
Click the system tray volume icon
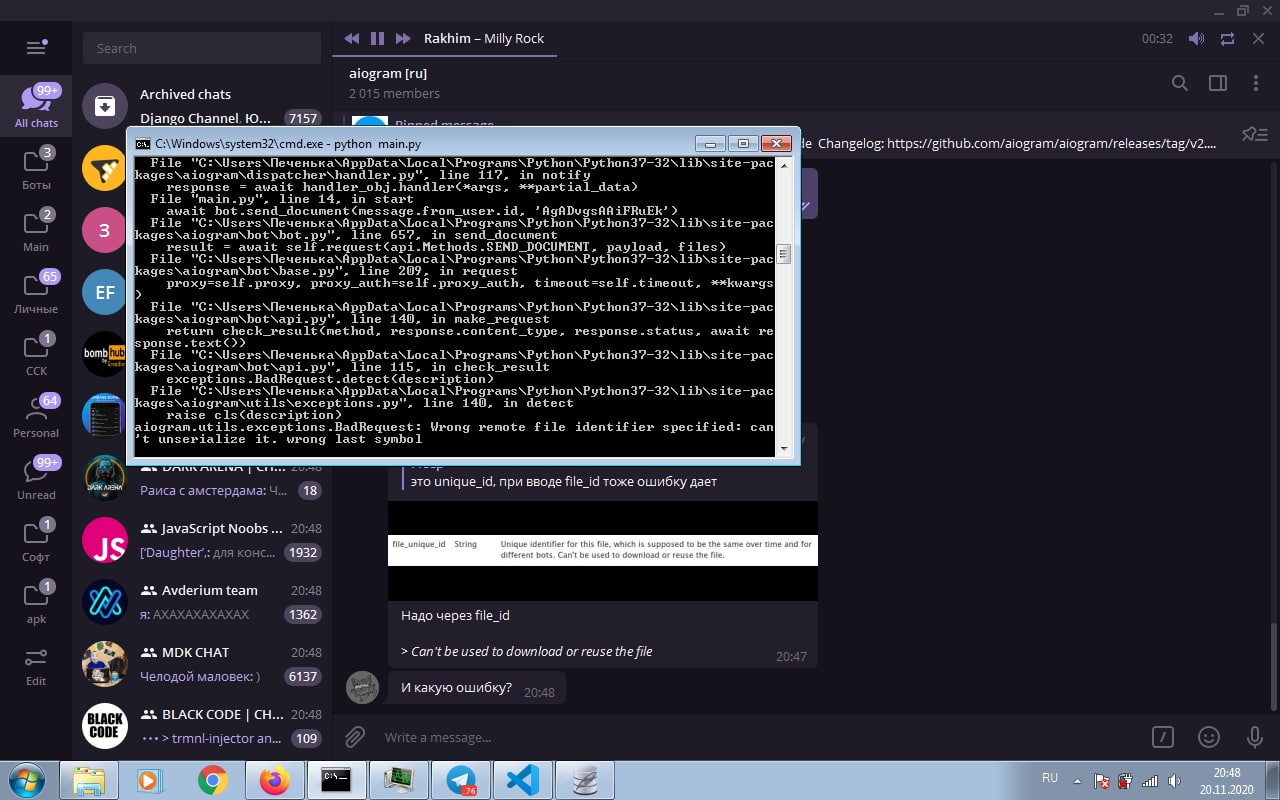pyautogui.click(x=1176, y=781)
